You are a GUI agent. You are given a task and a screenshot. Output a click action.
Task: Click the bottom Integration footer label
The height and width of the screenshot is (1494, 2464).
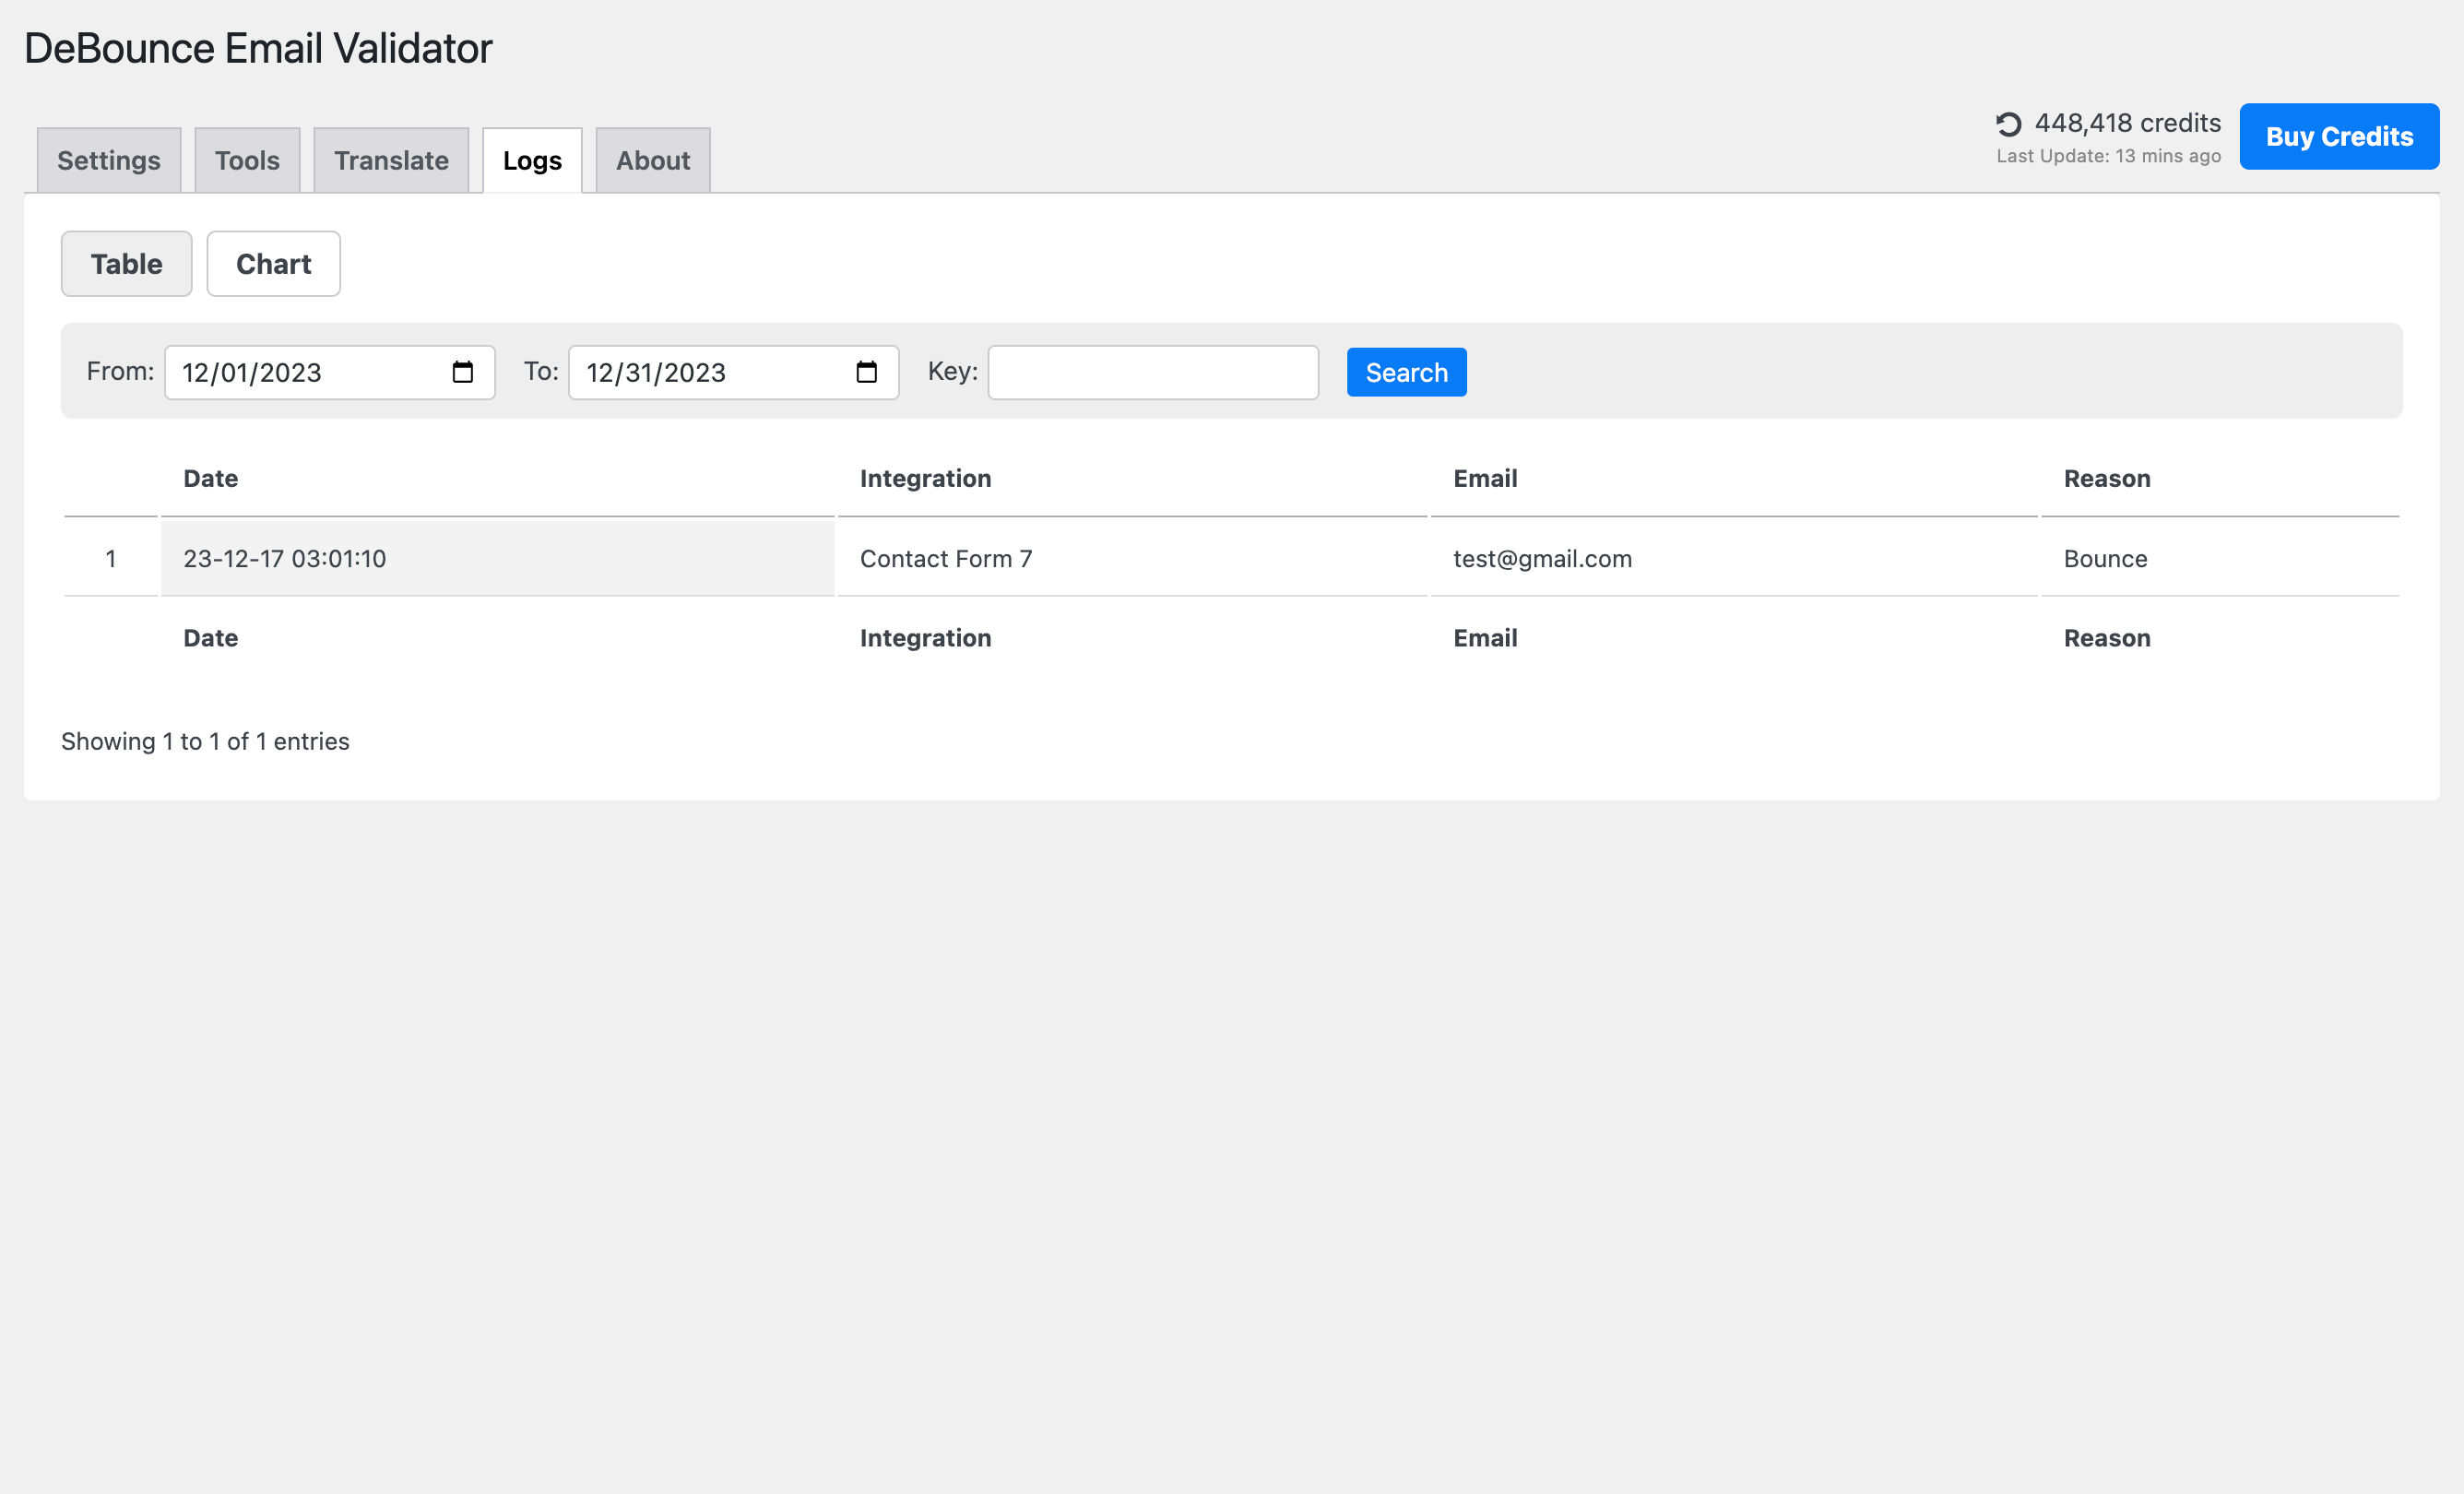925,638
